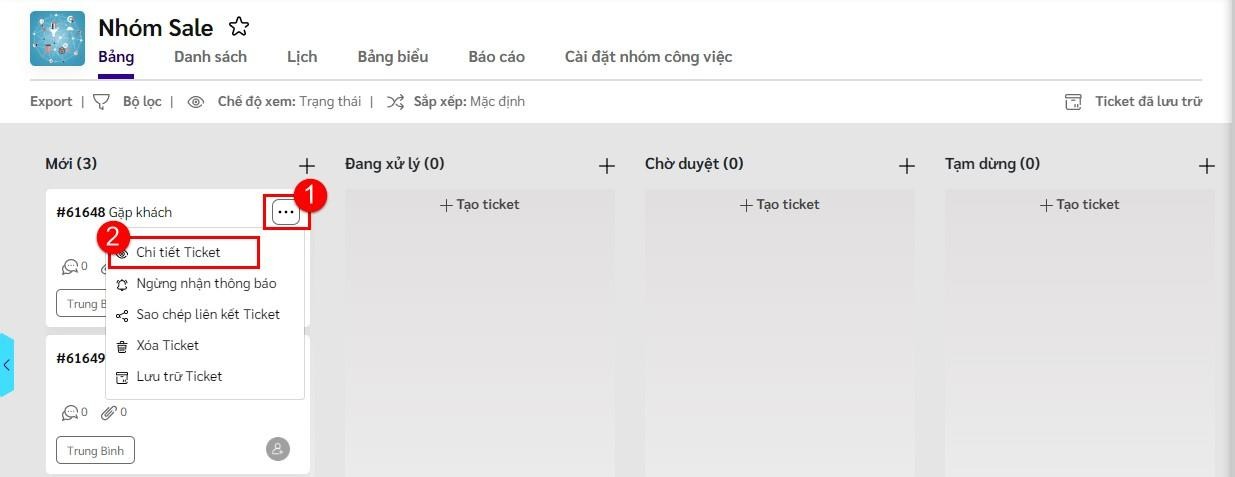Click the Nhóm Sale group logo thumbnail
Viewport: 1235px width, 477px height.
[57, 39]
